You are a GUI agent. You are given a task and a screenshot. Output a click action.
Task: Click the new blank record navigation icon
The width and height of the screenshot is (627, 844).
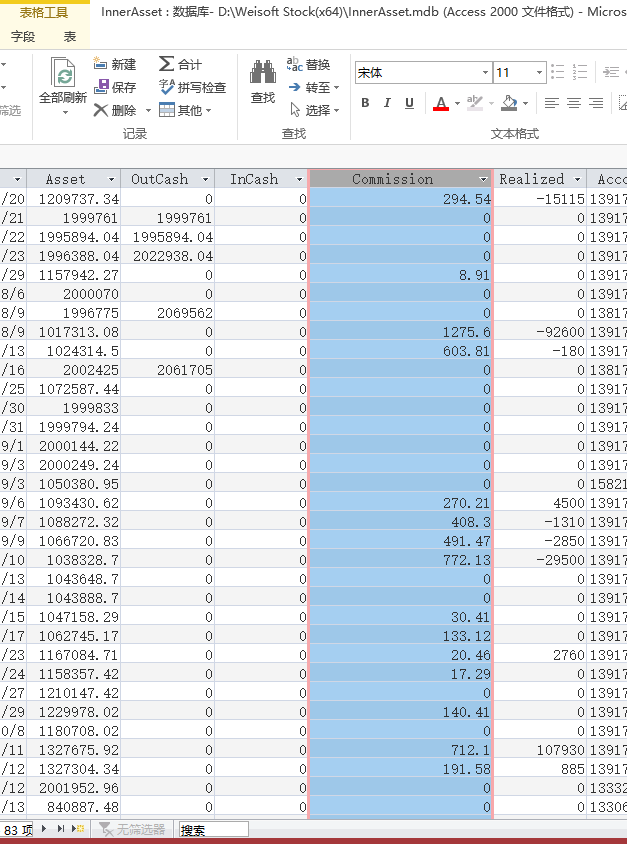tap(79, 829)
